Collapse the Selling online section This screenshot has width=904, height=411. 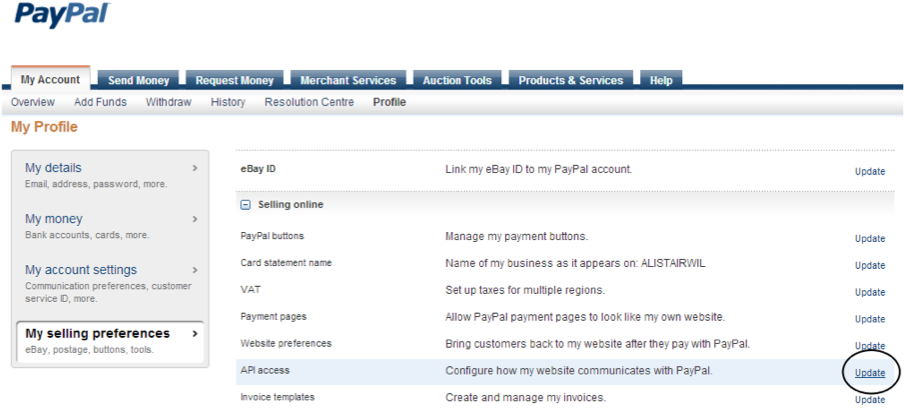pos(246,205)
